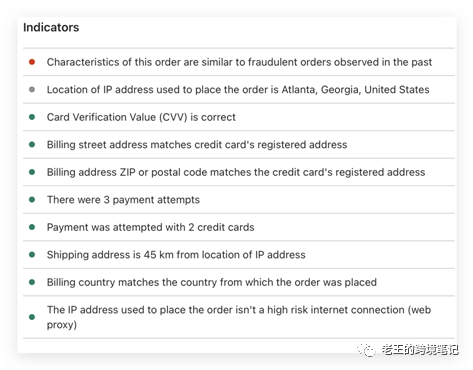Click green dot beside web proxy indicator
The image size is (473, 370).
(x=32, y=317)
